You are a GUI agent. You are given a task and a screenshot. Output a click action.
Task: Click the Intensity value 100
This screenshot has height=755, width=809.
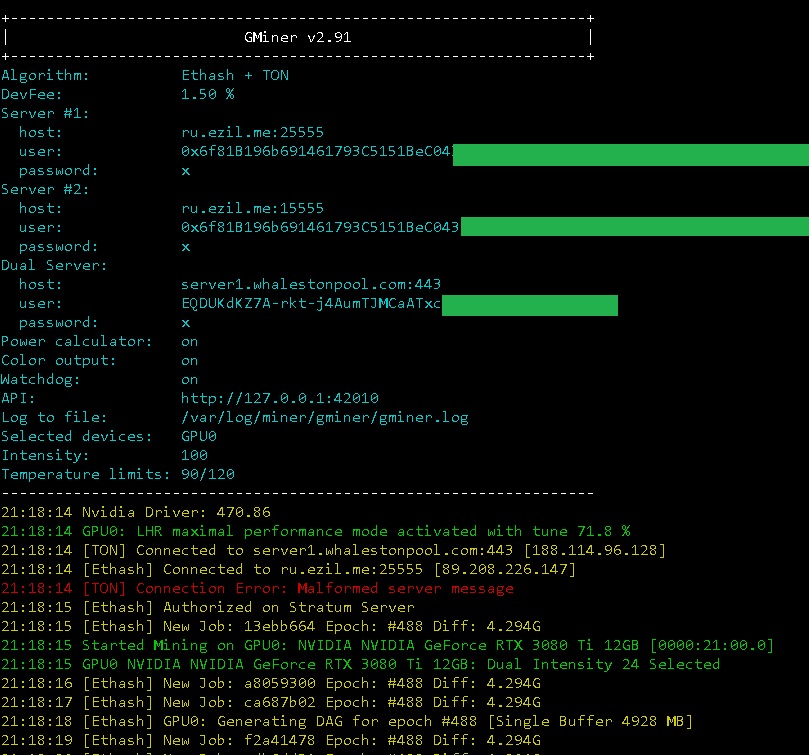coord(194,455)
